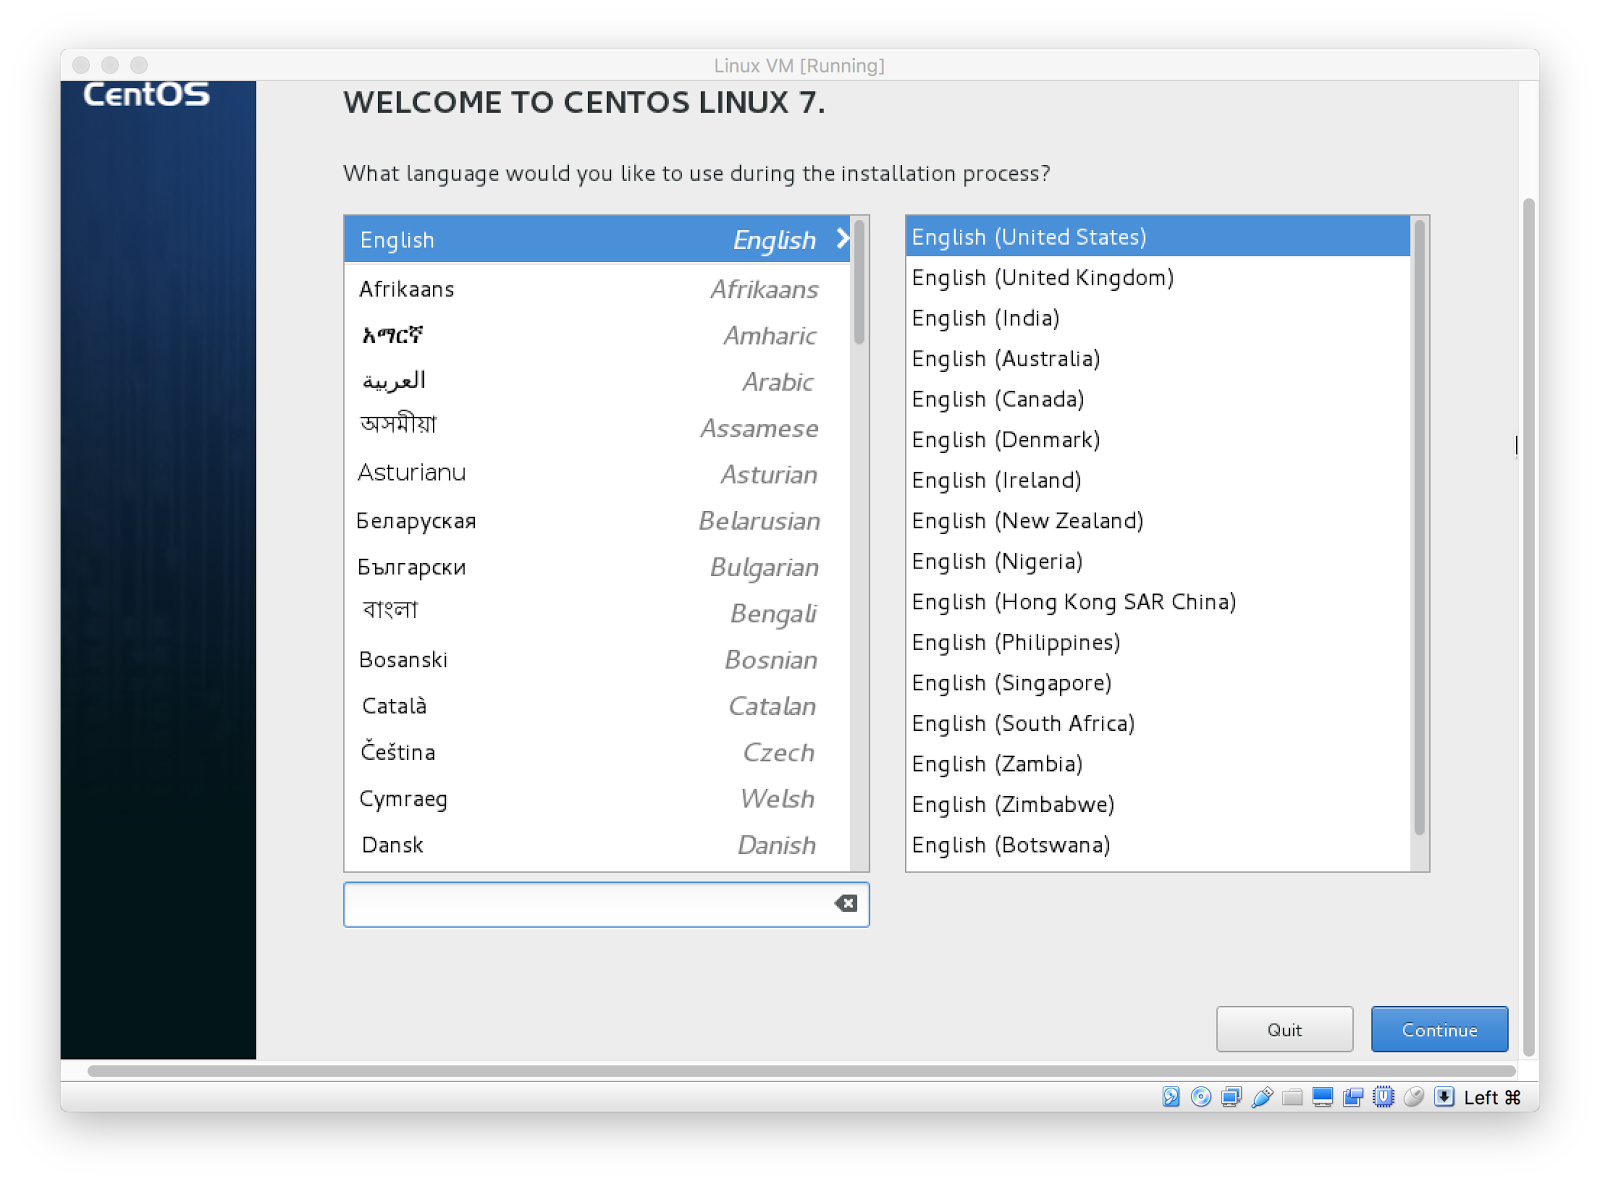Open the USB devices status icon
The width and height of the screenshot is (1600, 1184).
[x=1262, y=1097]
